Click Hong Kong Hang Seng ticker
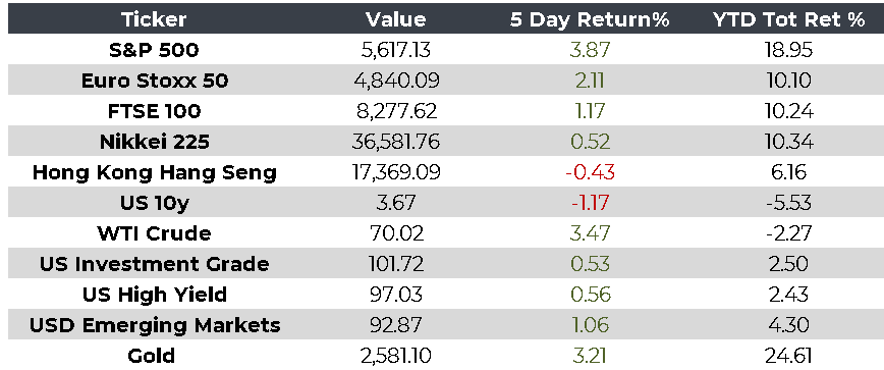The image size is (884, 370). click(154, 173)
